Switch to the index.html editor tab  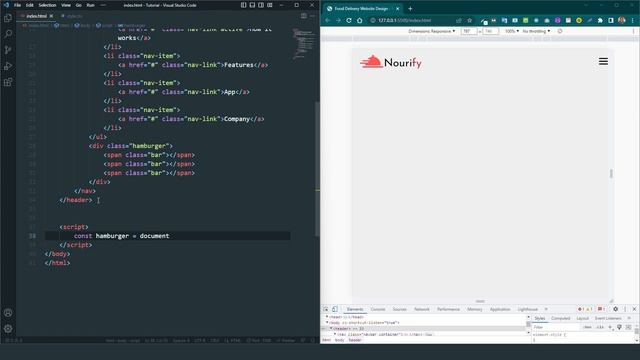click(x=36, y=16)
